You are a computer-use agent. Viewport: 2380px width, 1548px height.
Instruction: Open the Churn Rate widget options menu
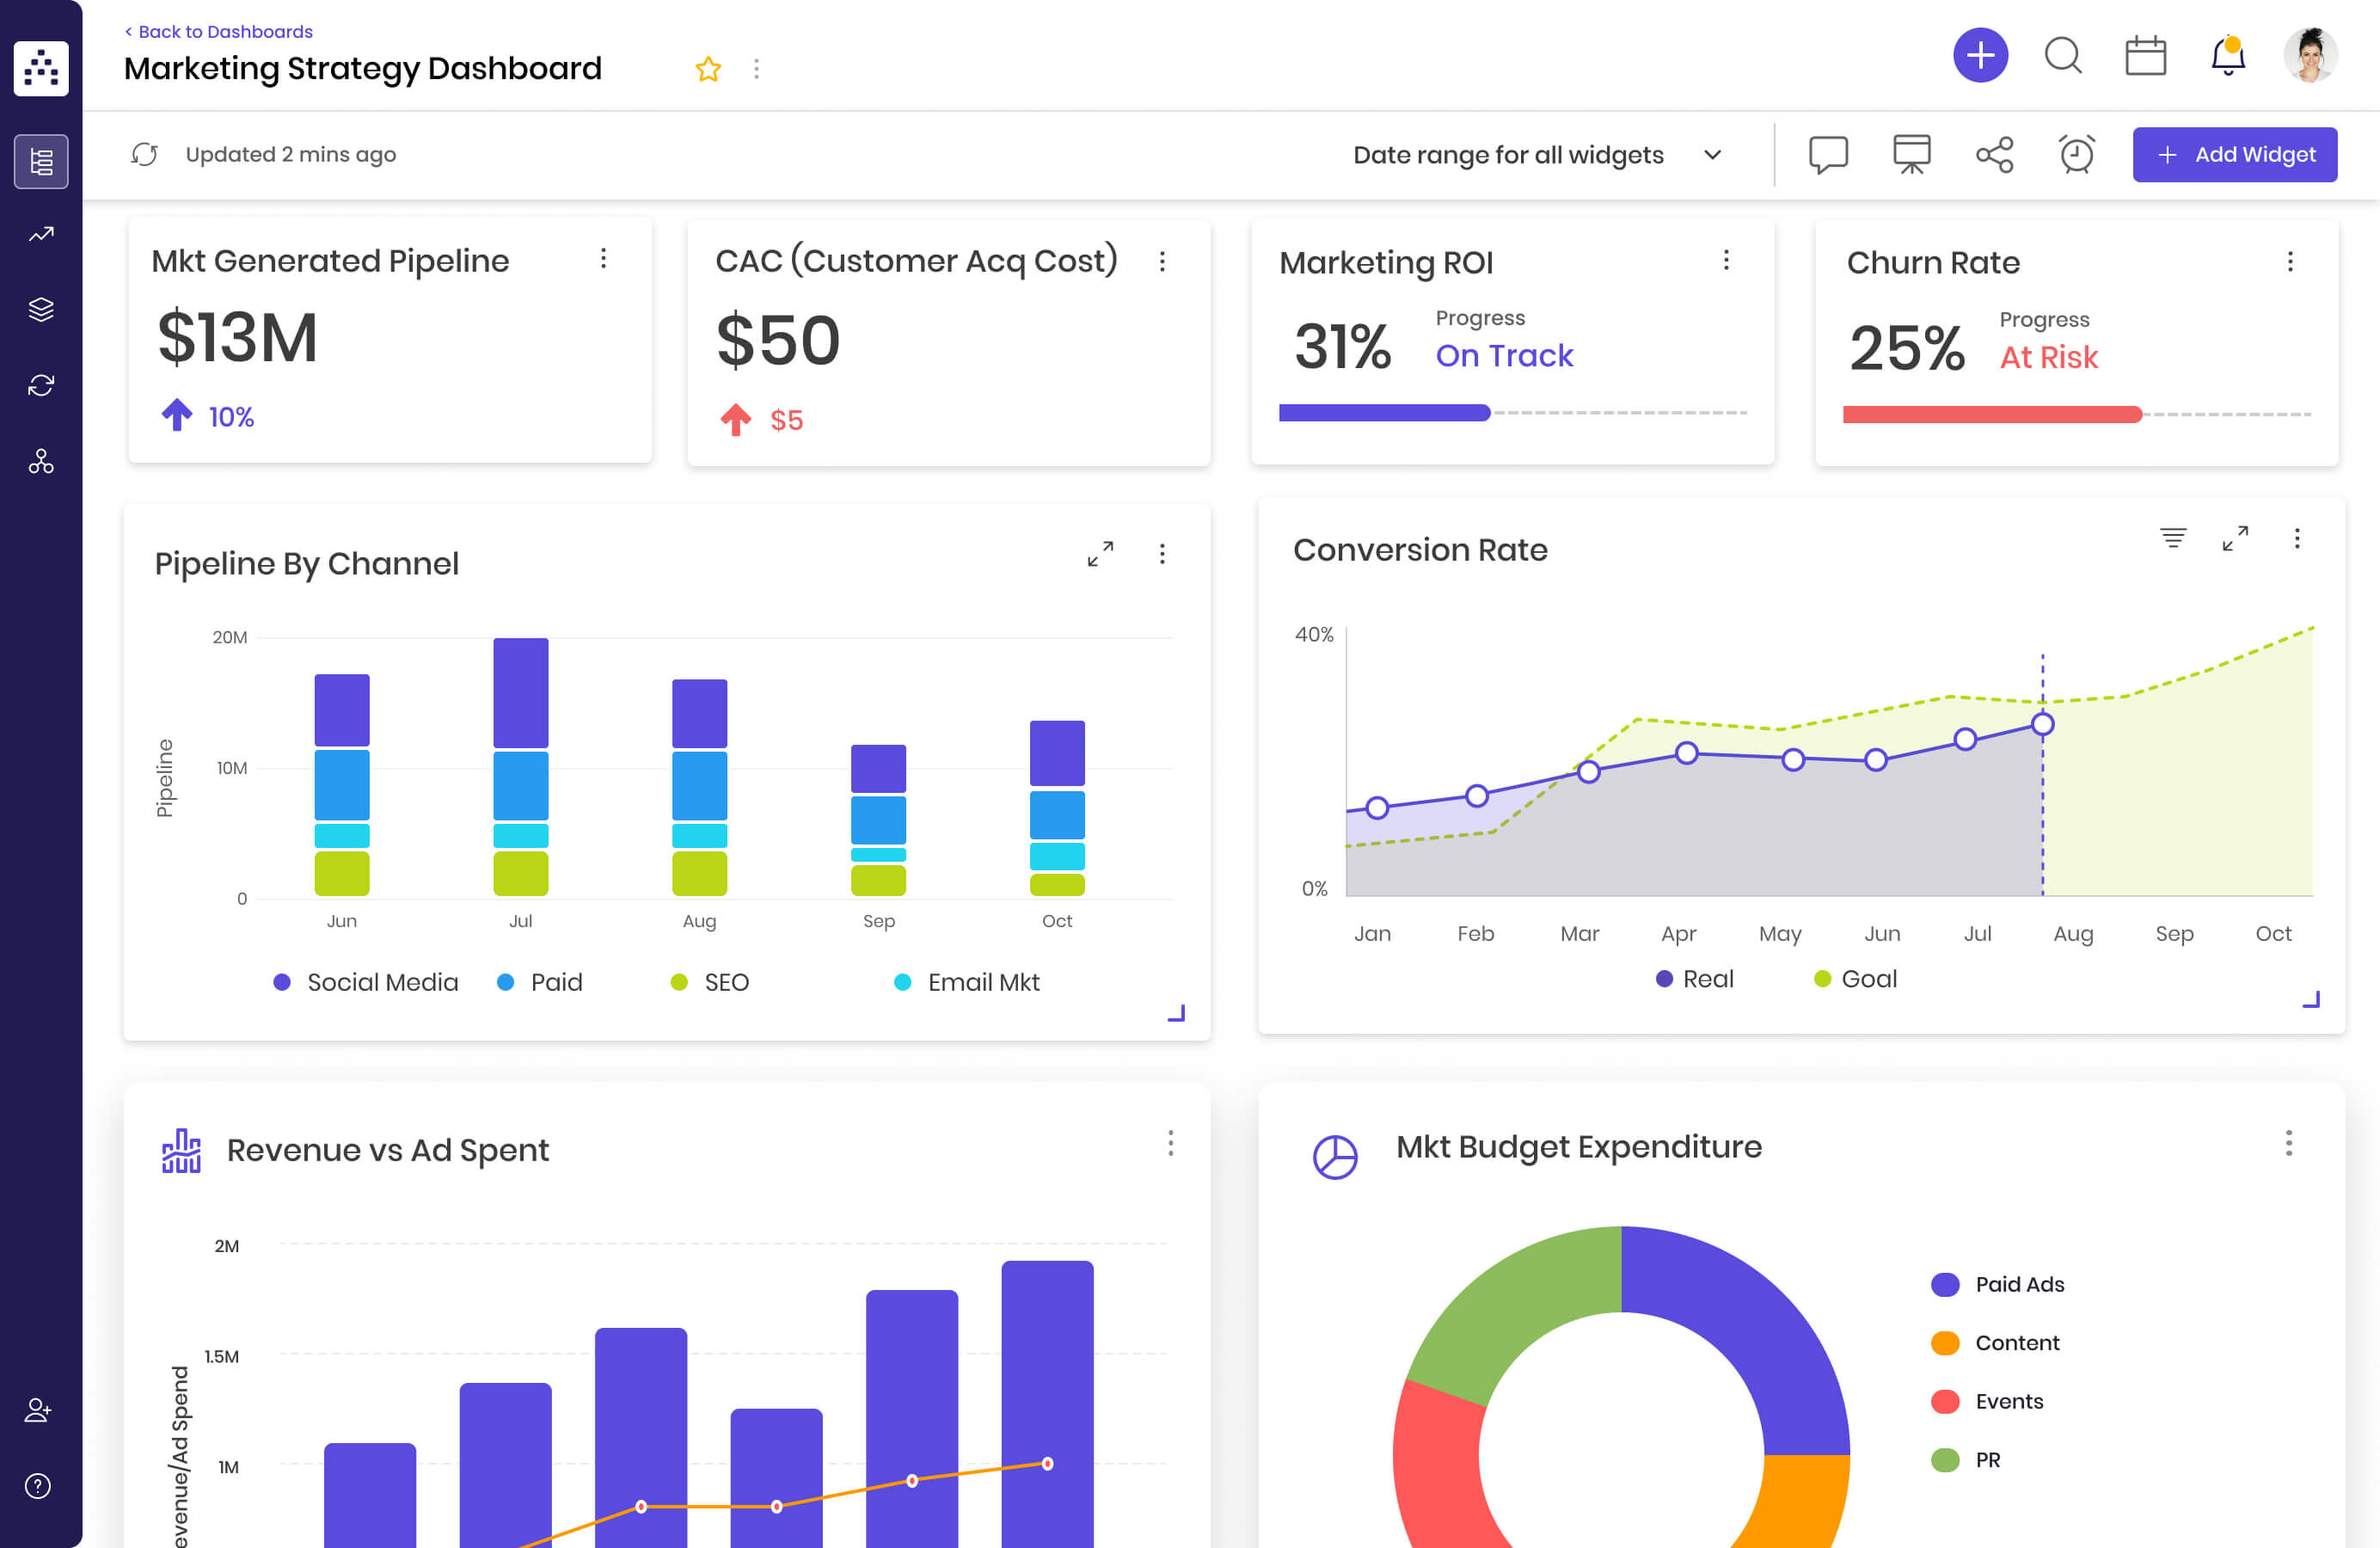(2291, 261)
